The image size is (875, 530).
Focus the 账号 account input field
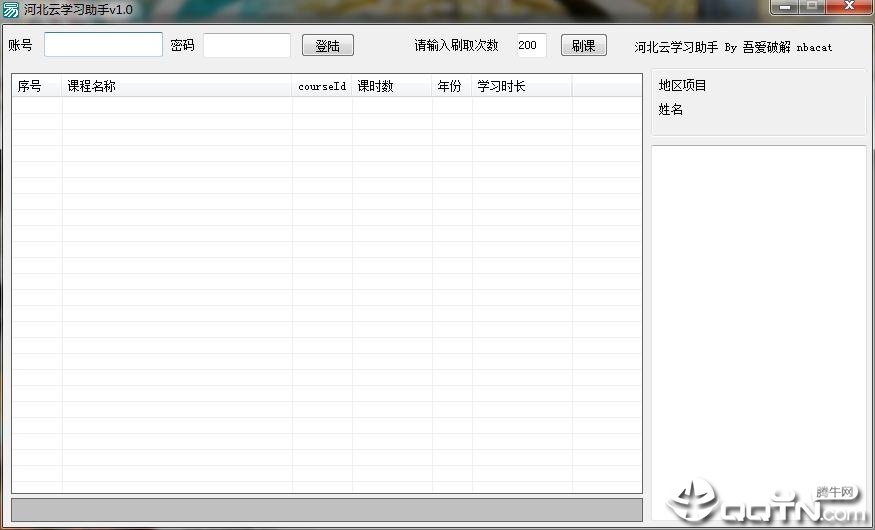coord(103,45)
